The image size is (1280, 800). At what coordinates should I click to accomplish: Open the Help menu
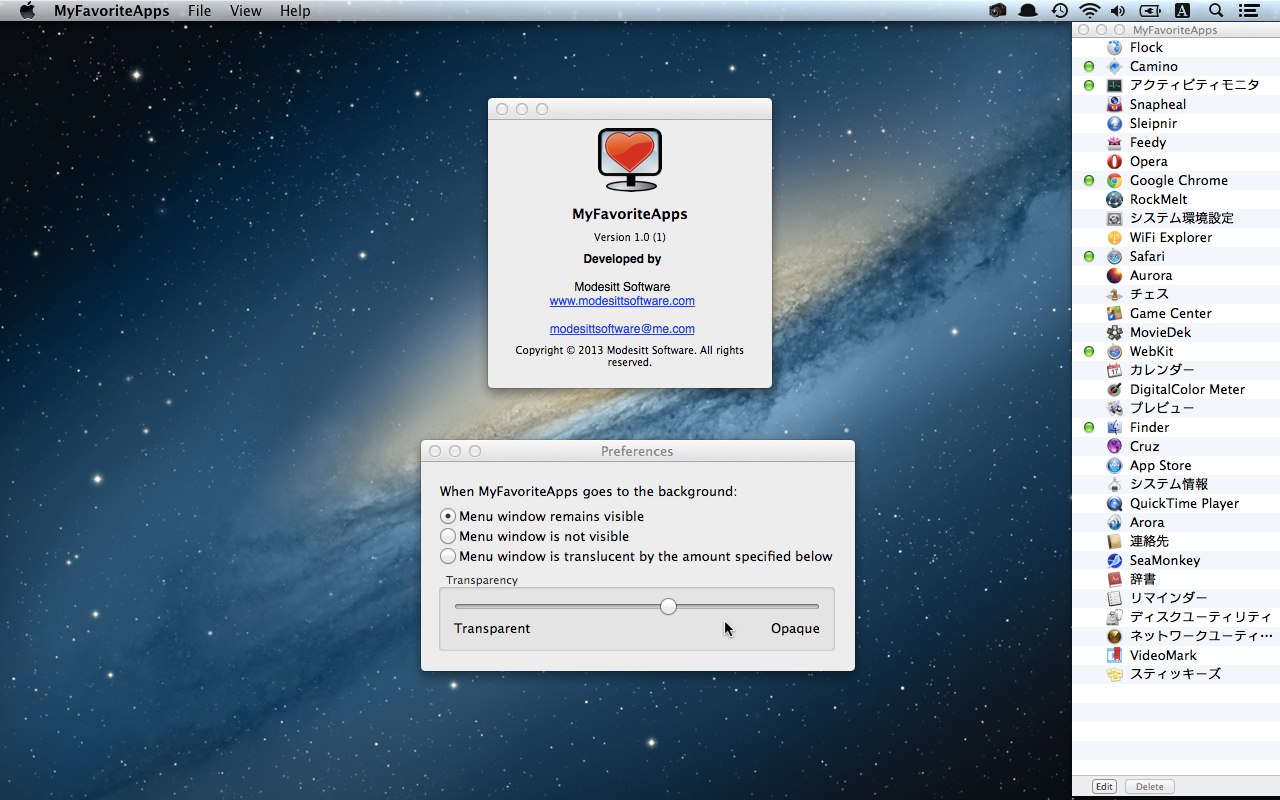click(295, 11)
